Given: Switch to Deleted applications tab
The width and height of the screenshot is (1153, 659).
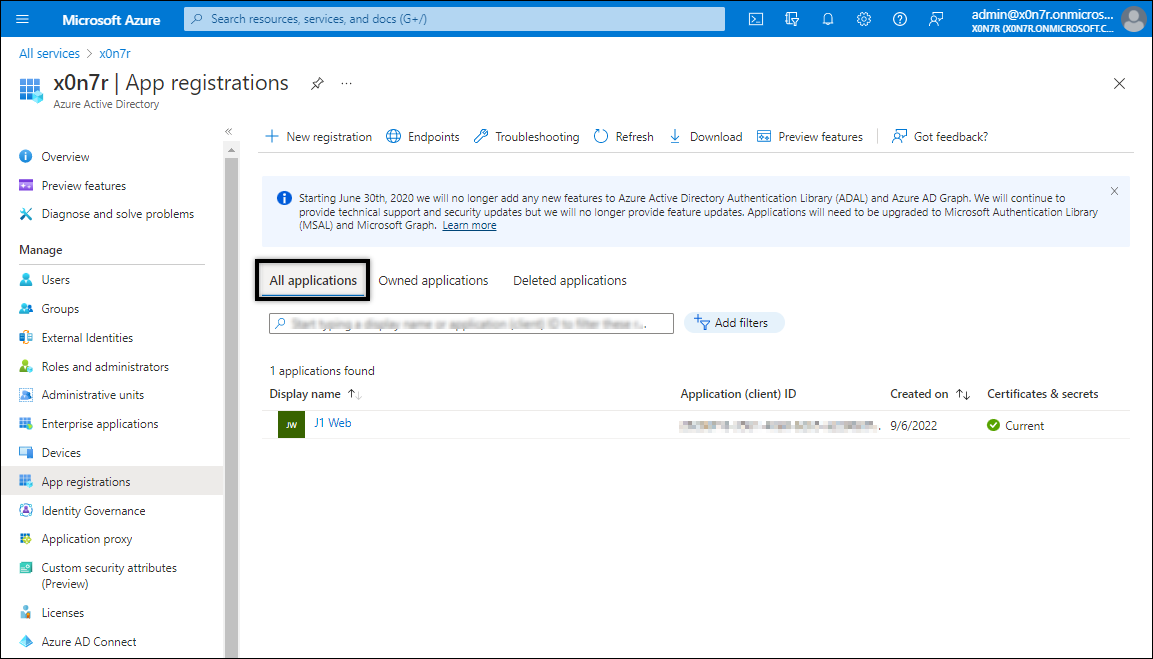Looking at the screenshot, I should point(570,281).
